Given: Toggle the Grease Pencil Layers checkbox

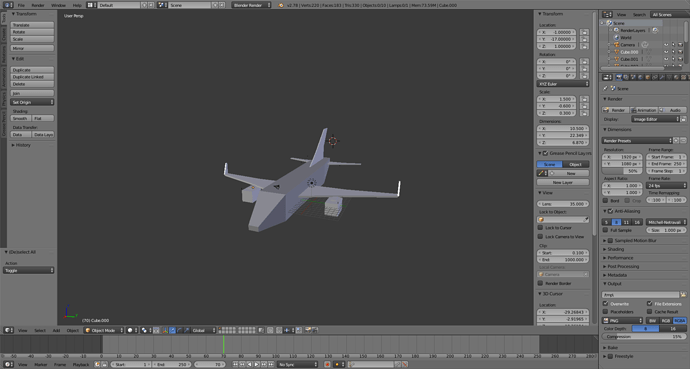Looking at the screenshot, I should coord(546,153).
